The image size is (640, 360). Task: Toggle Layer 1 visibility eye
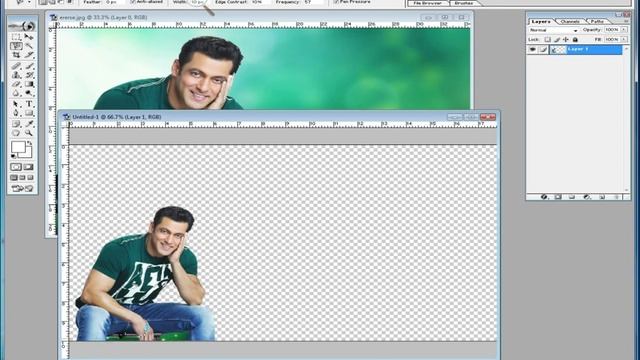[533, 49]
